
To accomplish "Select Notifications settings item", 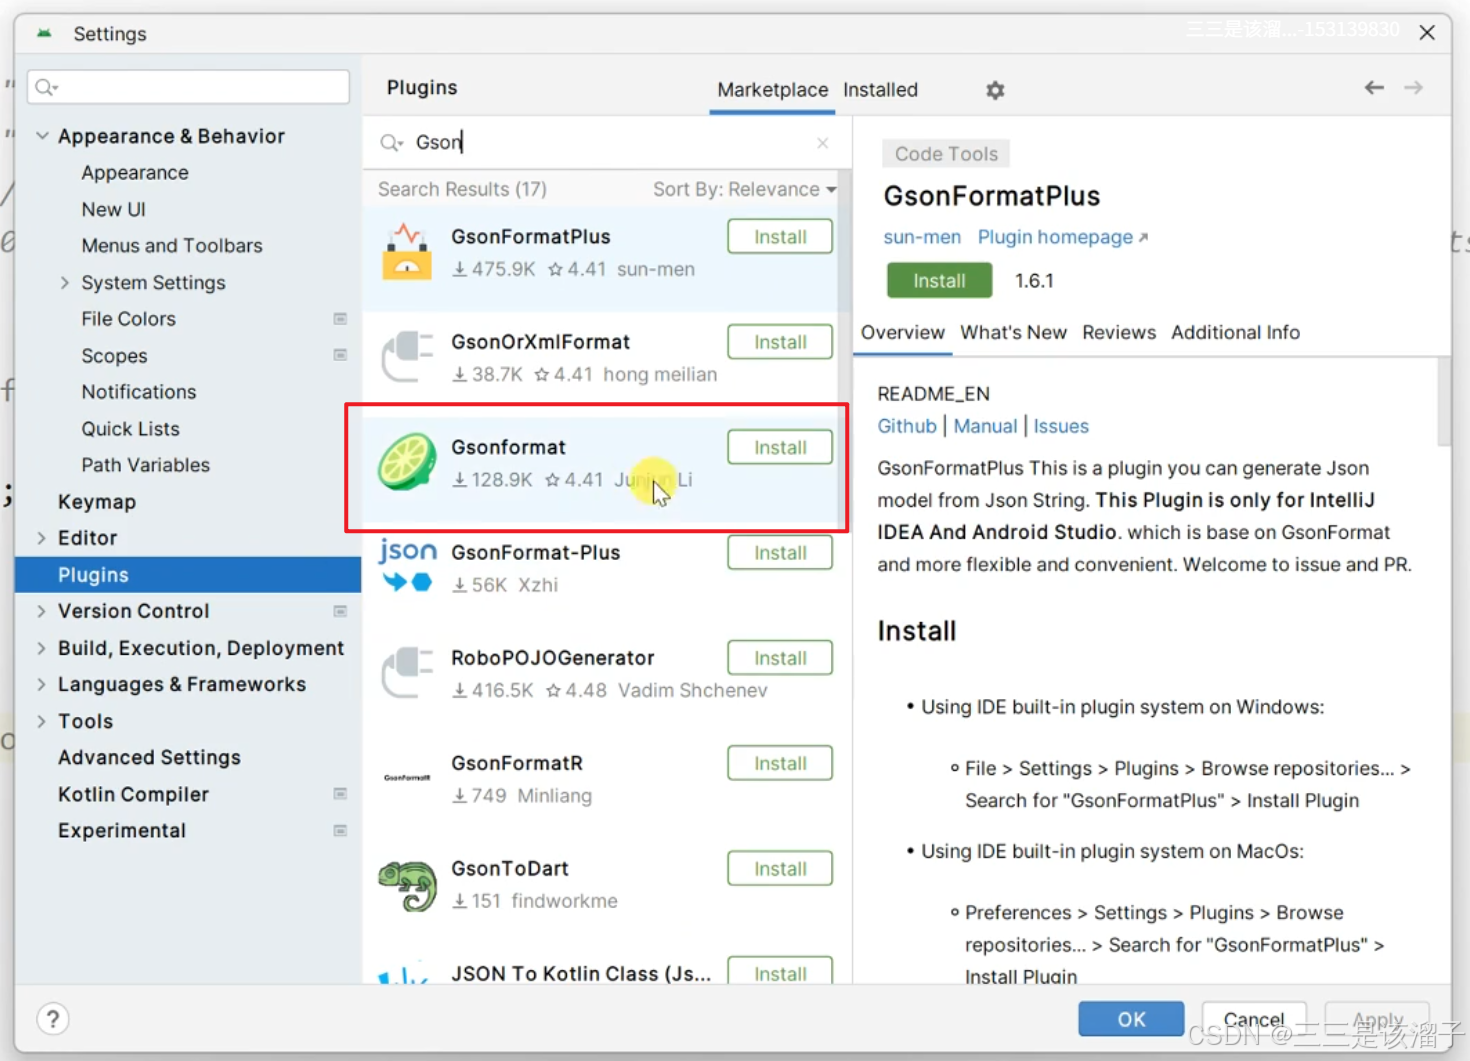I will [139, 392].
